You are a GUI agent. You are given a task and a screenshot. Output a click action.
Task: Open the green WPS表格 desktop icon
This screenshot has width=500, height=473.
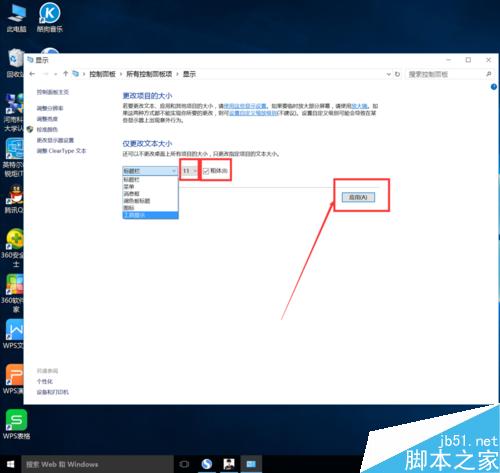pyautogui.click(x=16, y=424)
